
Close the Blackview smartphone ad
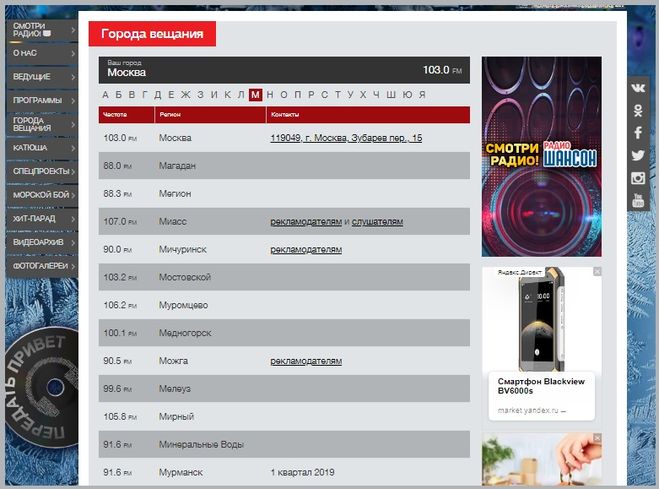coord(597,271)
